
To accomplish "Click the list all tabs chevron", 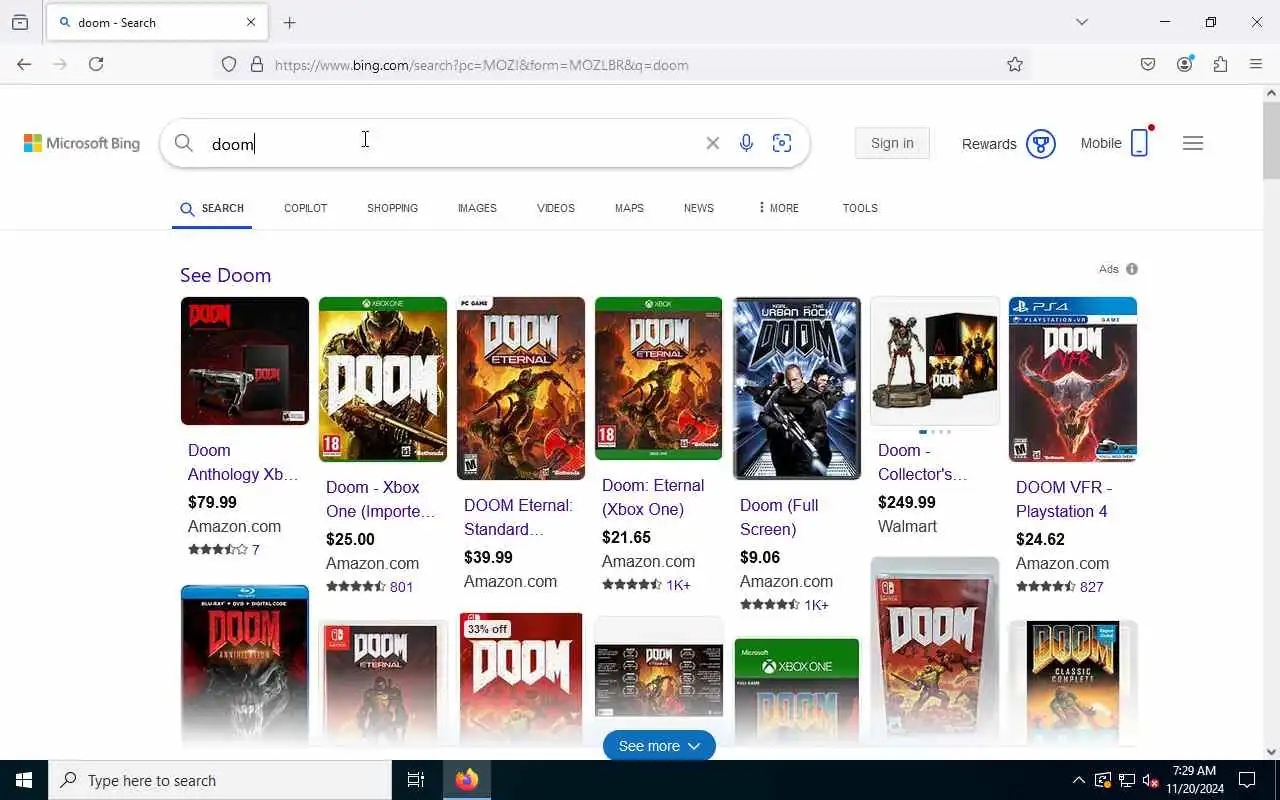I will point(1081,22).
